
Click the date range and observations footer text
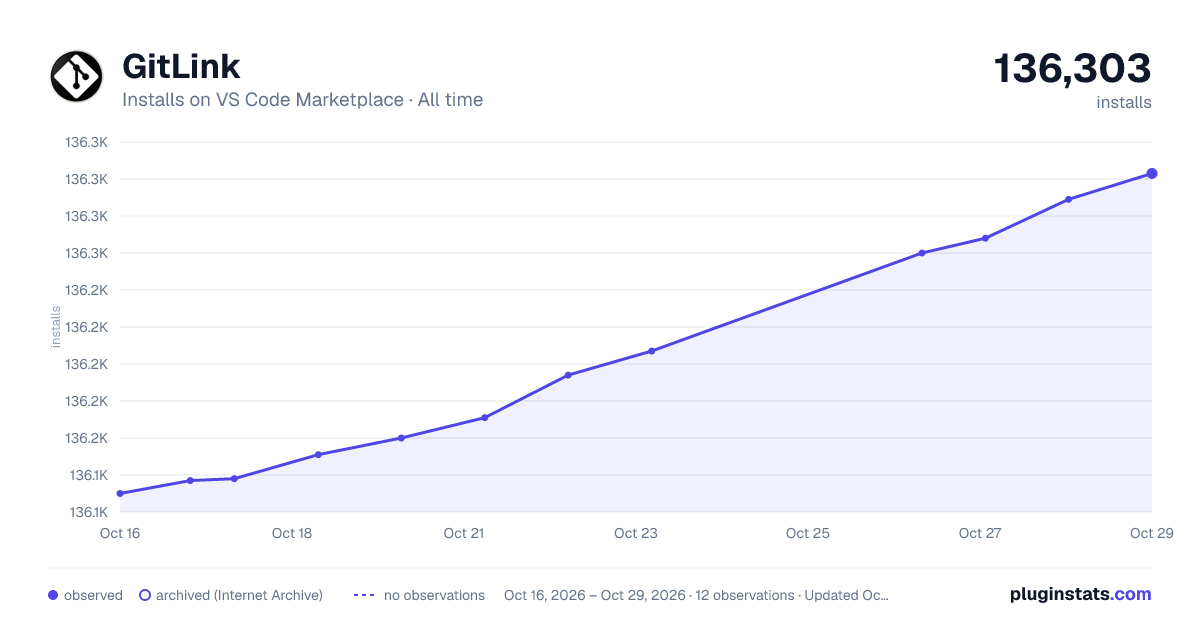pyautogui.click(x=696, y=595)
